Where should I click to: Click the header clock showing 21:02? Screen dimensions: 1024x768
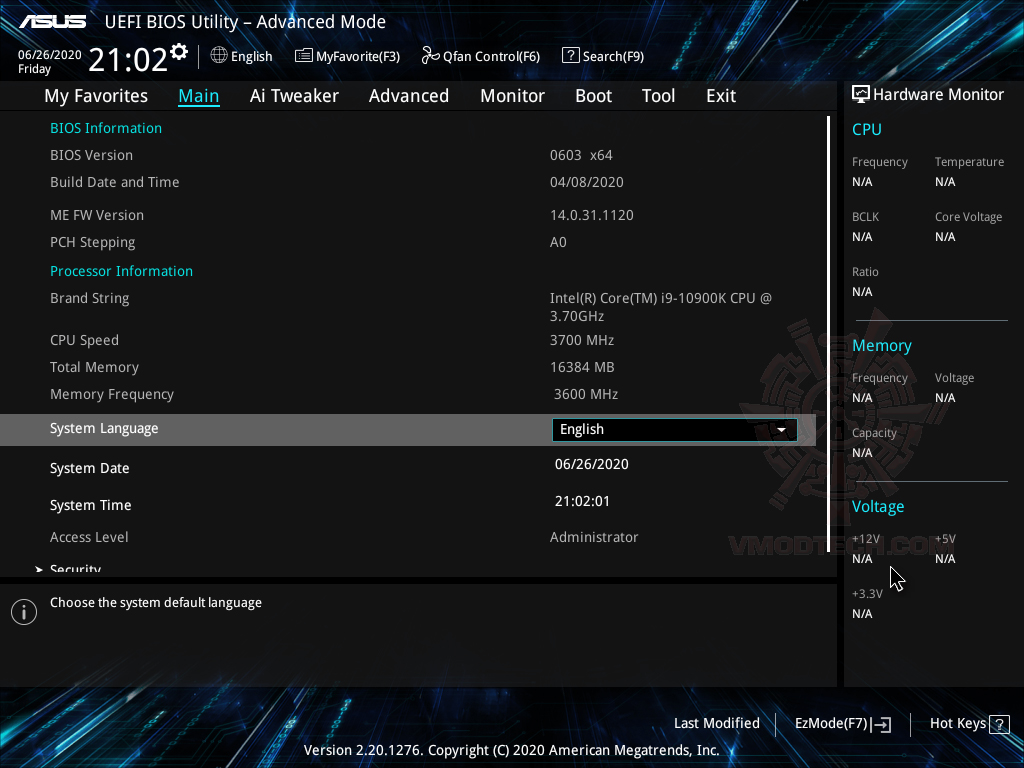(x=128, y=59)
